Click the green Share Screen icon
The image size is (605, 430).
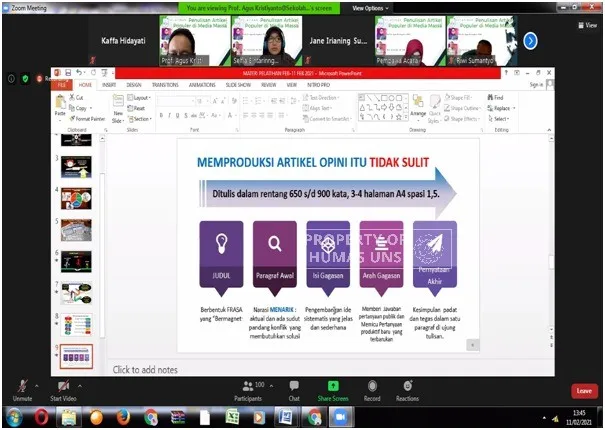pos(333,386)
